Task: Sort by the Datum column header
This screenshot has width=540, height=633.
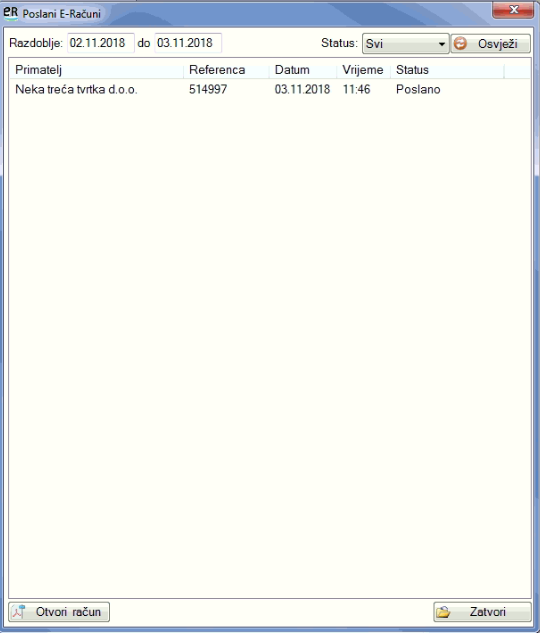Action: coord(303,70)
